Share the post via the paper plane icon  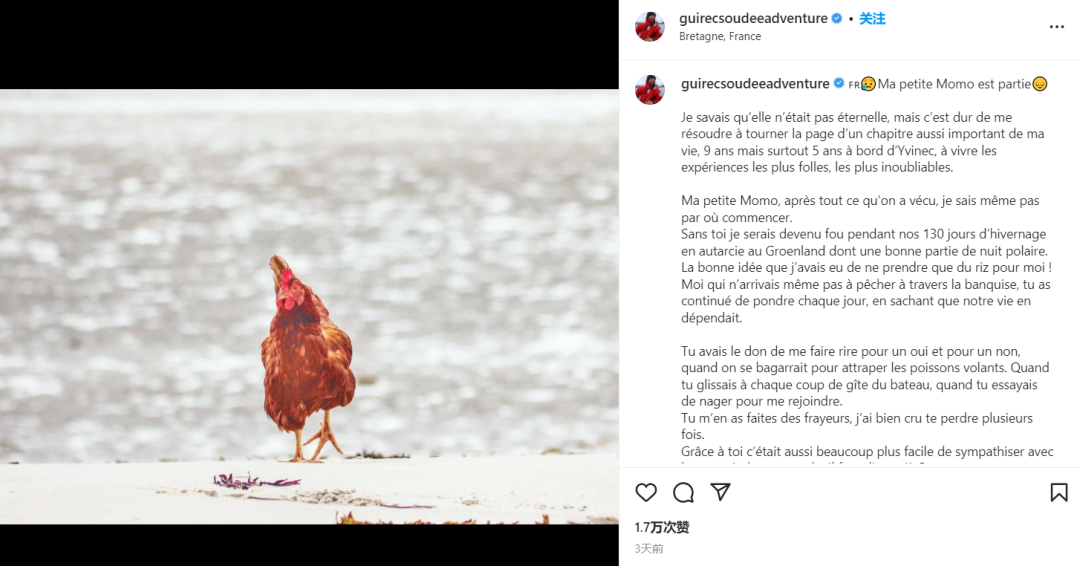point(720,492)
